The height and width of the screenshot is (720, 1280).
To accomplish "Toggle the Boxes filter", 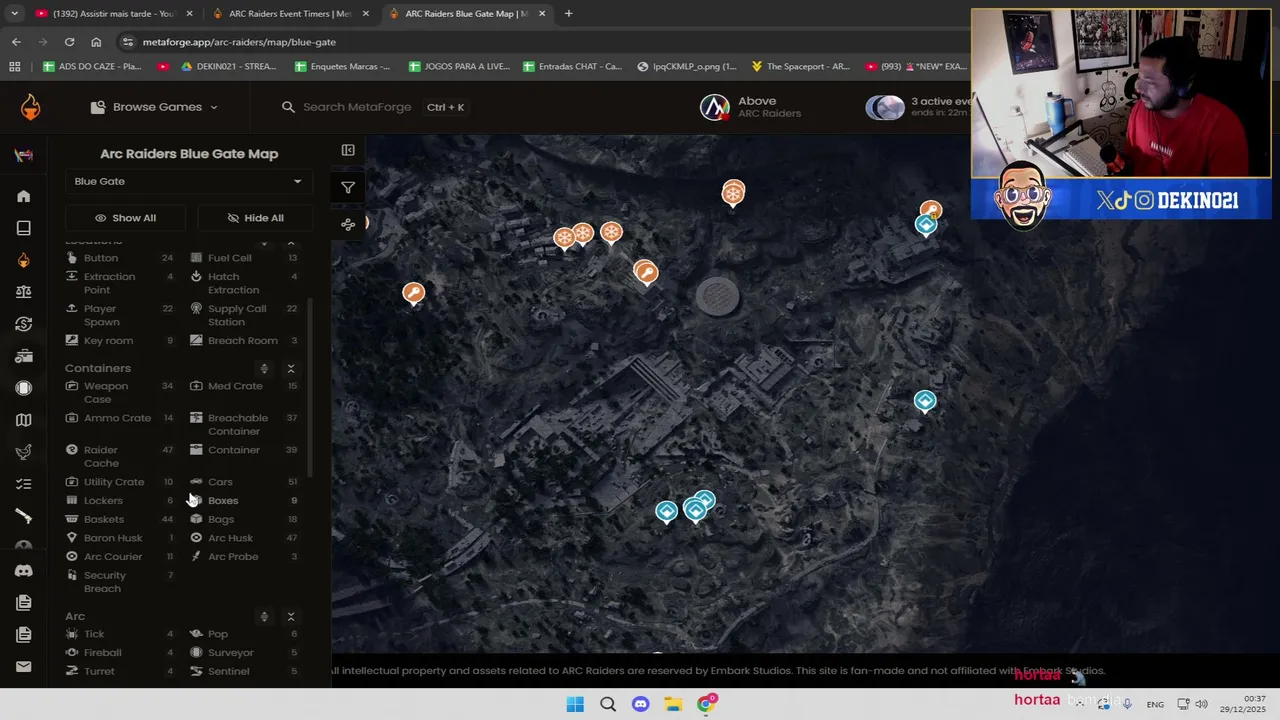I will point(243,500).
